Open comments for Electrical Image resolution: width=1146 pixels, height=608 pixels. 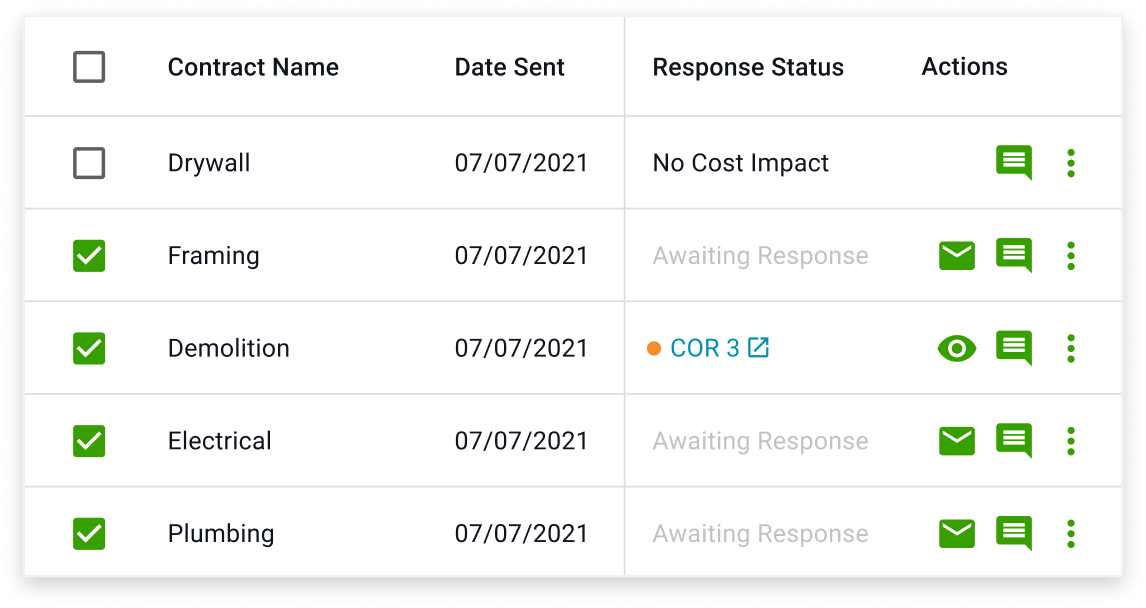(x=1014, y=440)
